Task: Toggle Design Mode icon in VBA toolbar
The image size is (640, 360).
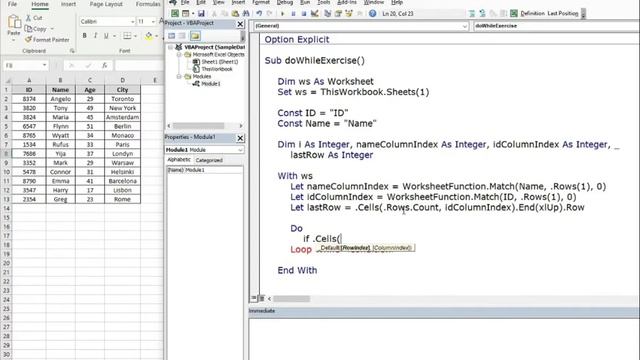Action: pos(315,13)
